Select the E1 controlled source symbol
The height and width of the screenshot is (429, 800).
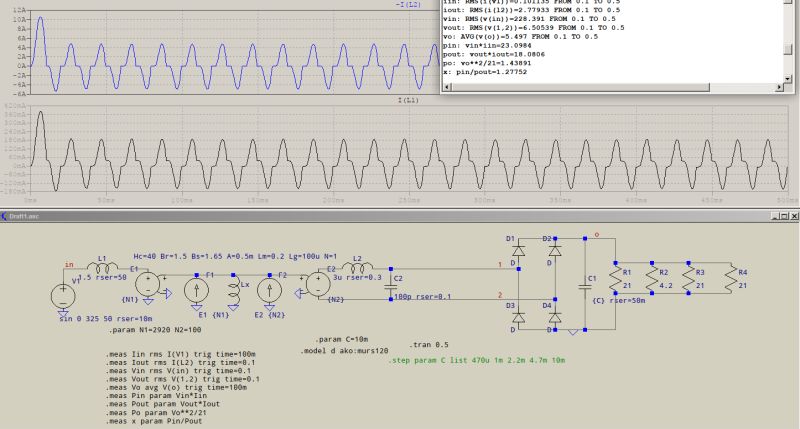[148, 284]
